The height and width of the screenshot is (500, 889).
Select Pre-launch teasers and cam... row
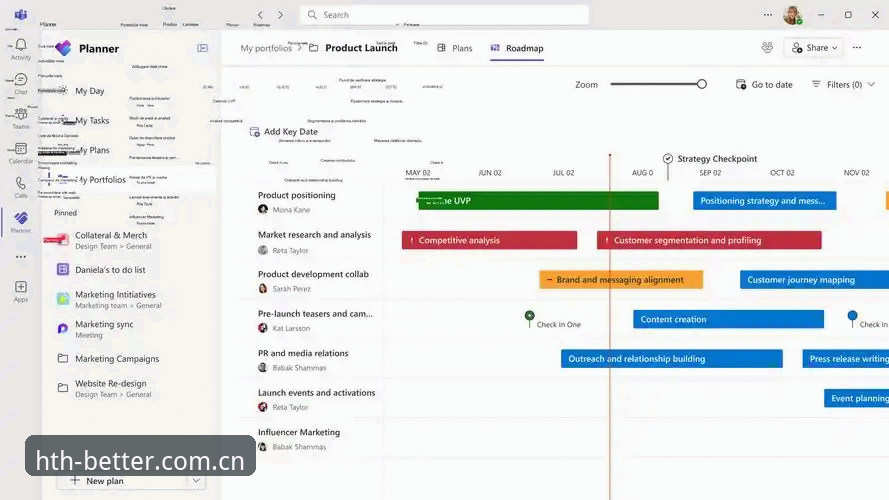[315, 313]
